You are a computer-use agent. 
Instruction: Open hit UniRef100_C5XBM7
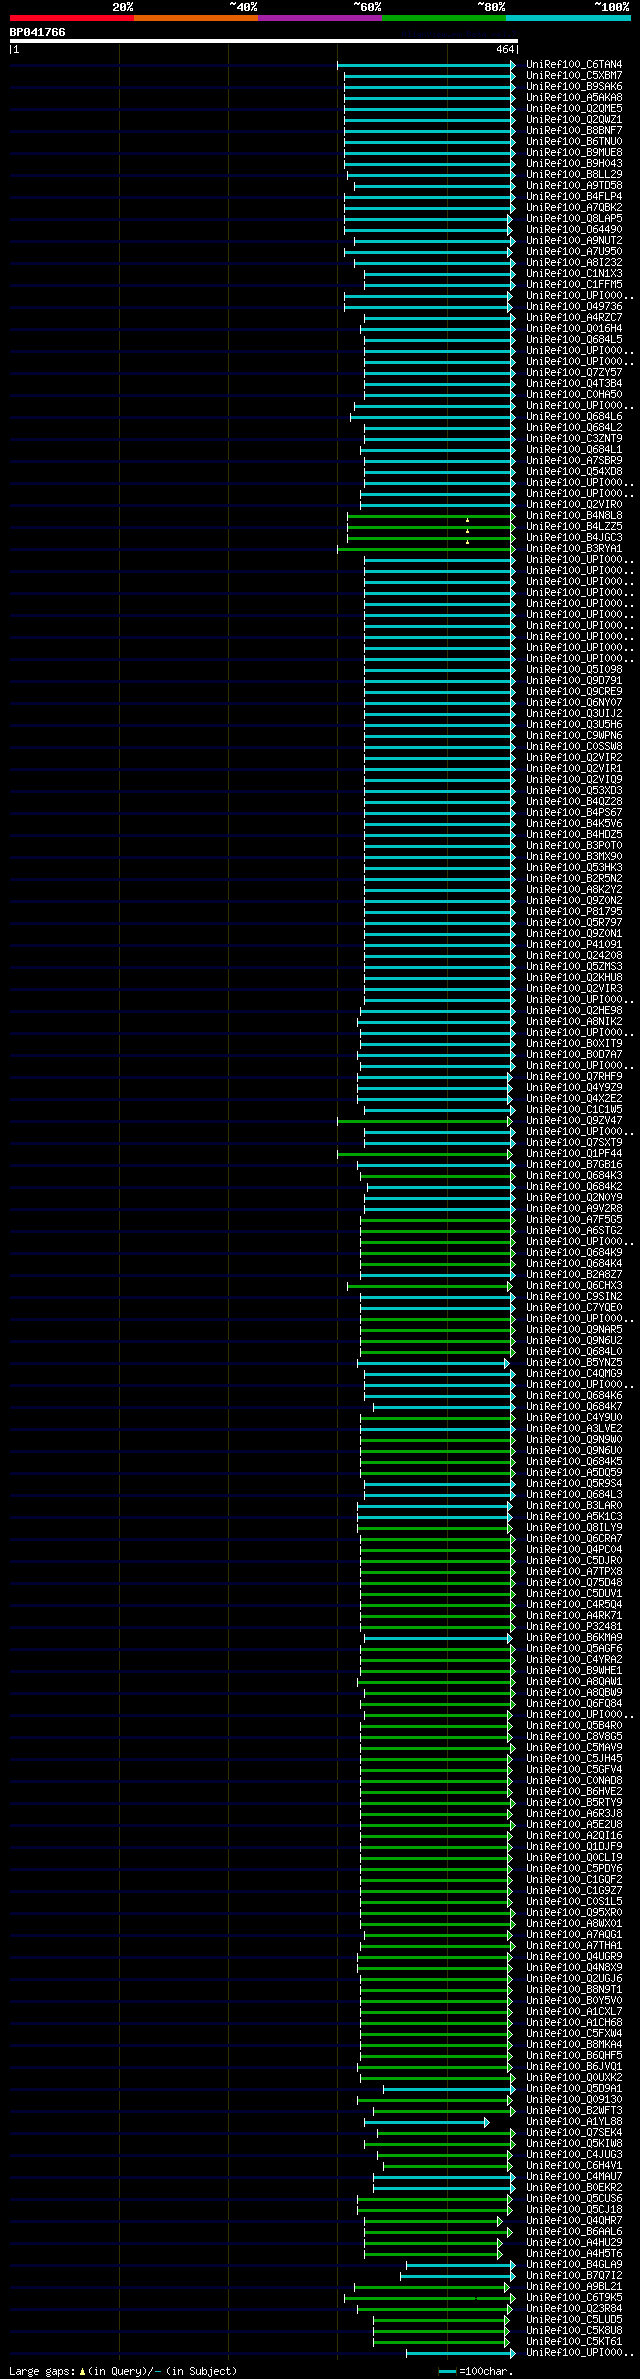[574, 76]
